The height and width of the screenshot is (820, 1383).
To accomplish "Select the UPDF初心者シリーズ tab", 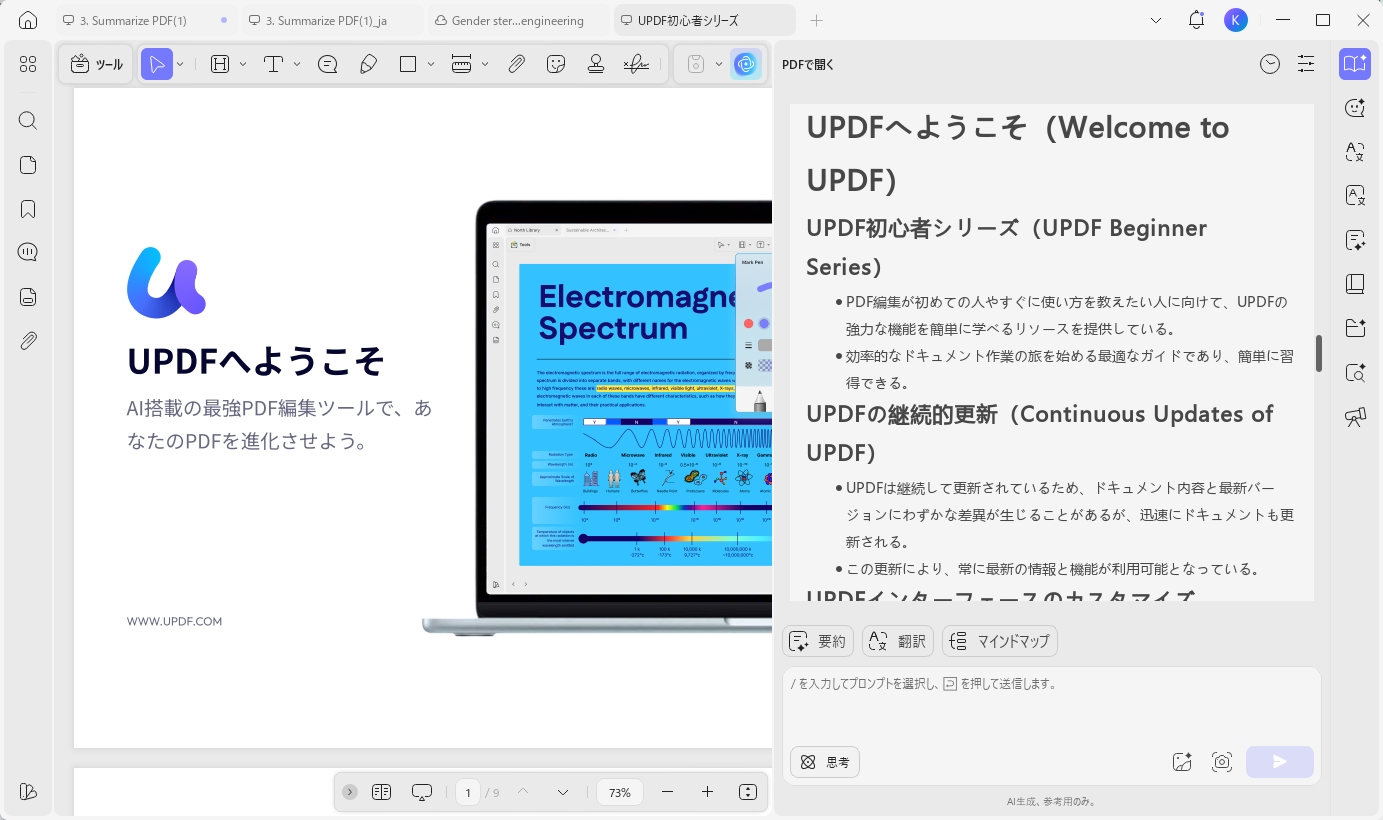I will point(704,20).
